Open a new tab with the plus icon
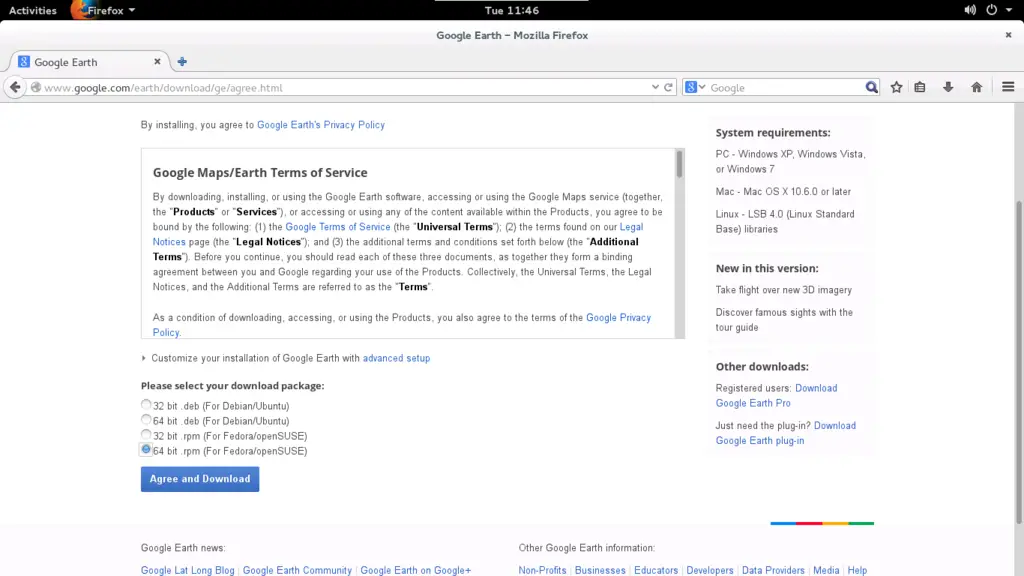The width and height of the screenshot is (1024, 576). coord(182,61)
